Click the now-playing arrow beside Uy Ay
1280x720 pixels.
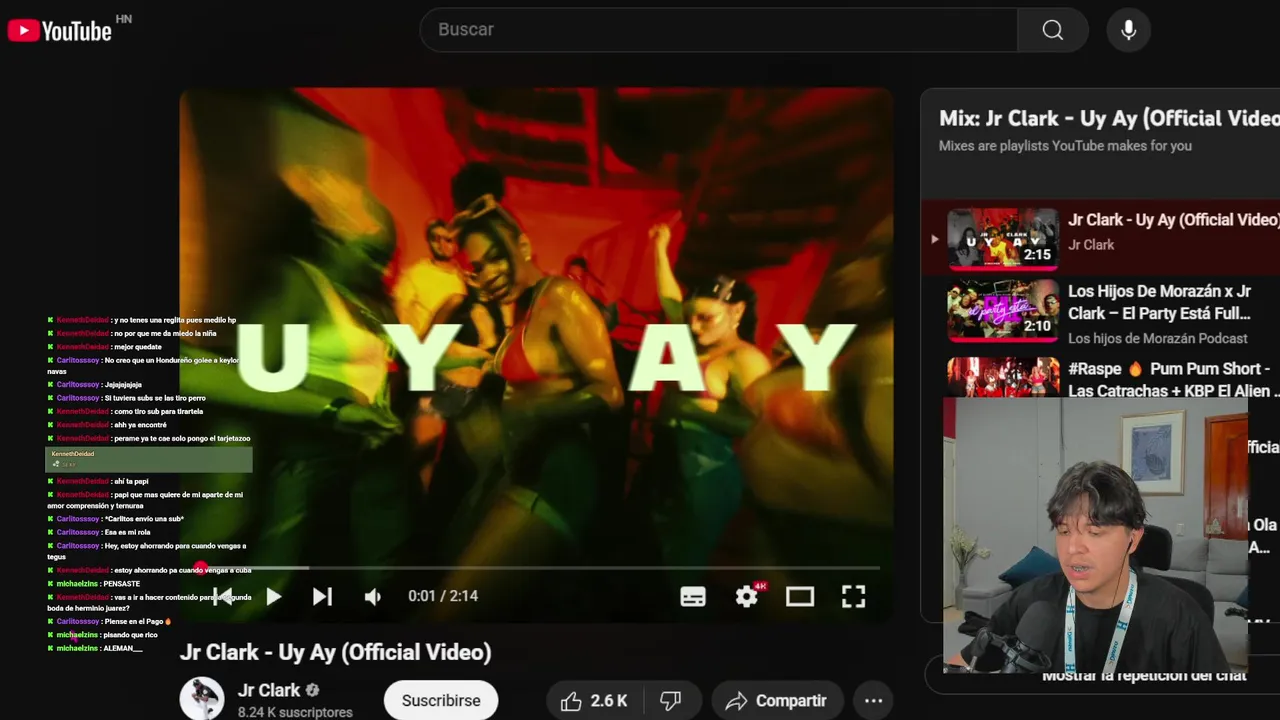[934, 239]
